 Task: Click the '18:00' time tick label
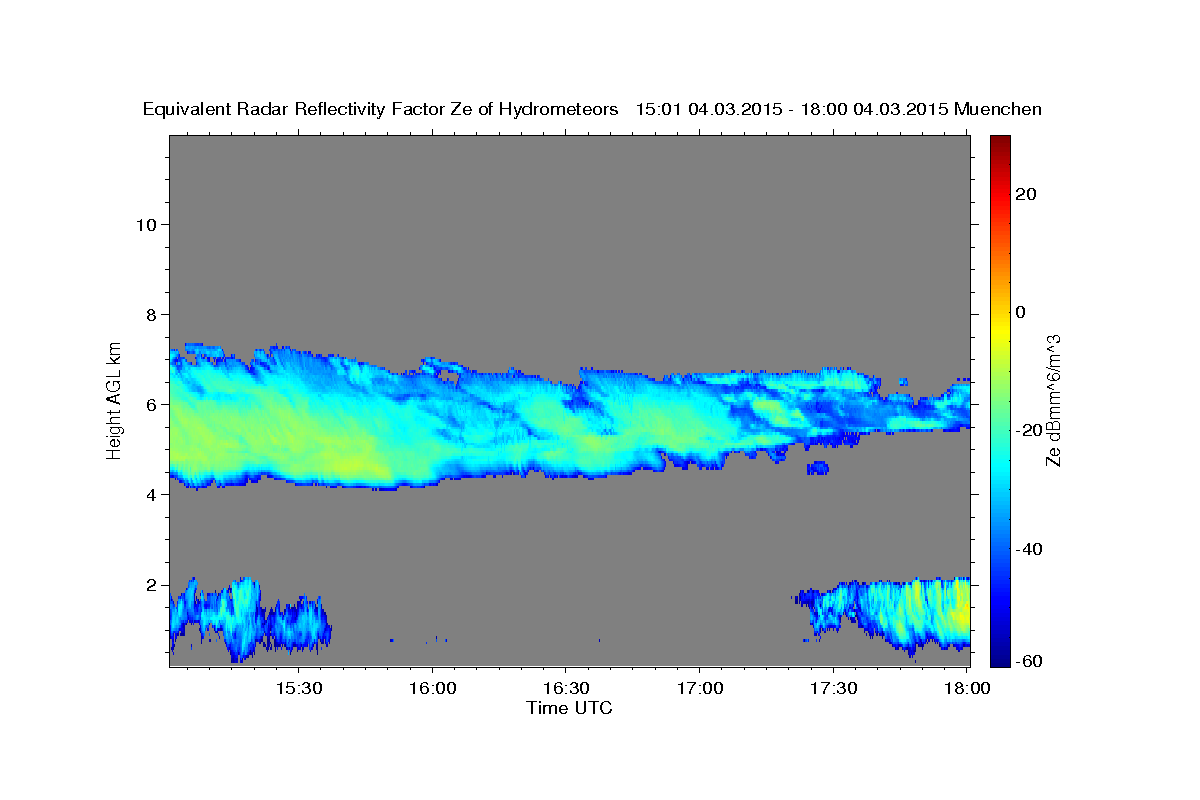click(967, 688)
